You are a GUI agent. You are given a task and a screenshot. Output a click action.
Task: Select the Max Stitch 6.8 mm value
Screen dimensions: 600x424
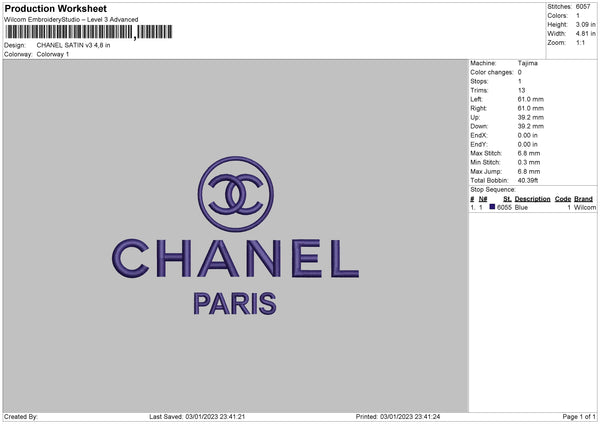tap(529, 153)
